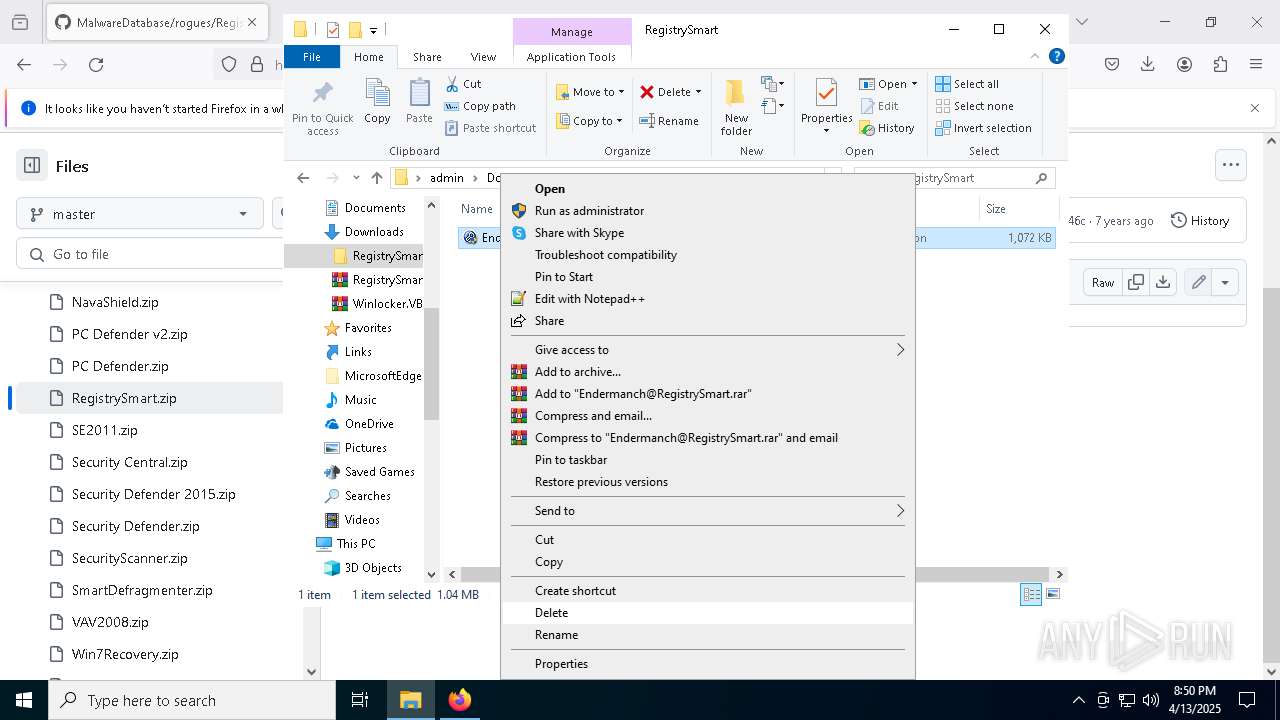
Task: Switch to large icons view button
Action: click(x=1052, y=594)
